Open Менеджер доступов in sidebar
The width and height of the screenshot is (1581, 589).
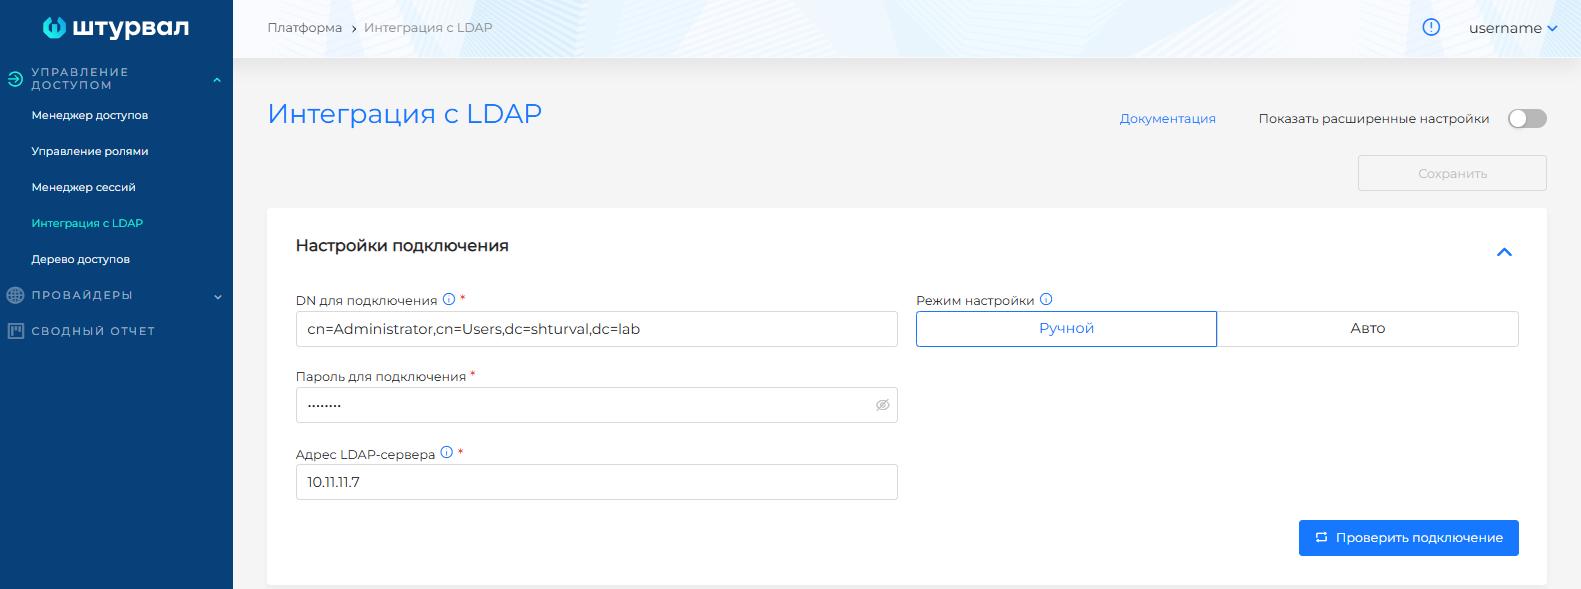pyautogui.click(x=90, y=115)
